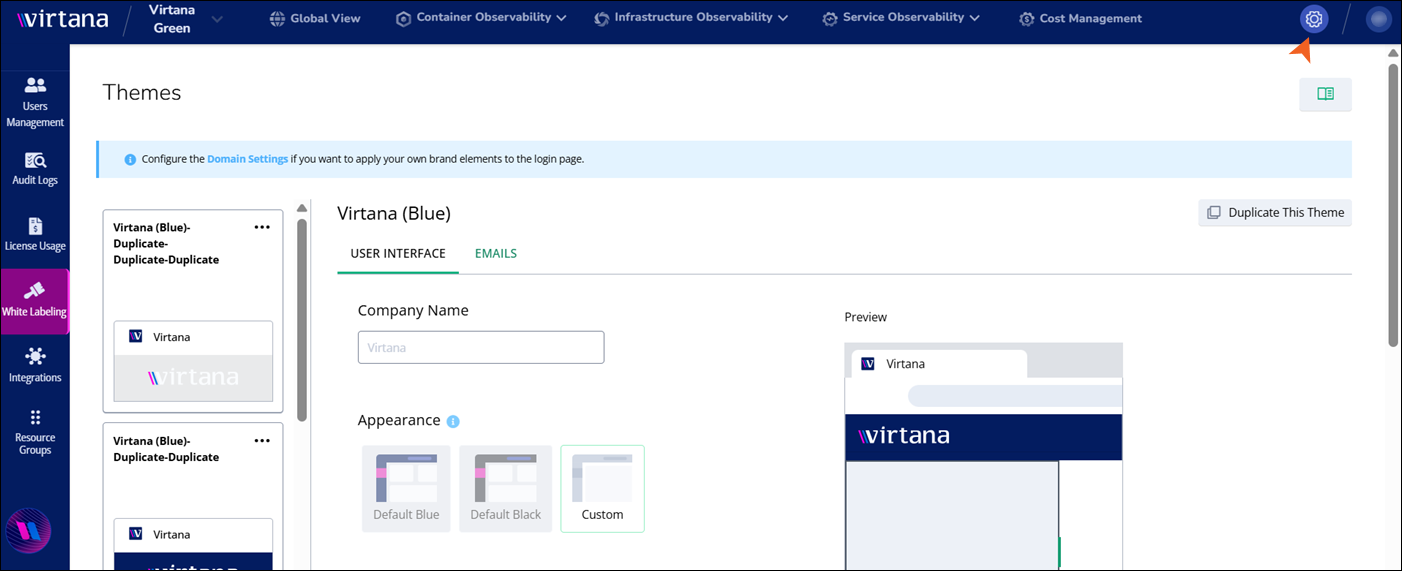Click the documentation book icon

tap(1325, 94)
